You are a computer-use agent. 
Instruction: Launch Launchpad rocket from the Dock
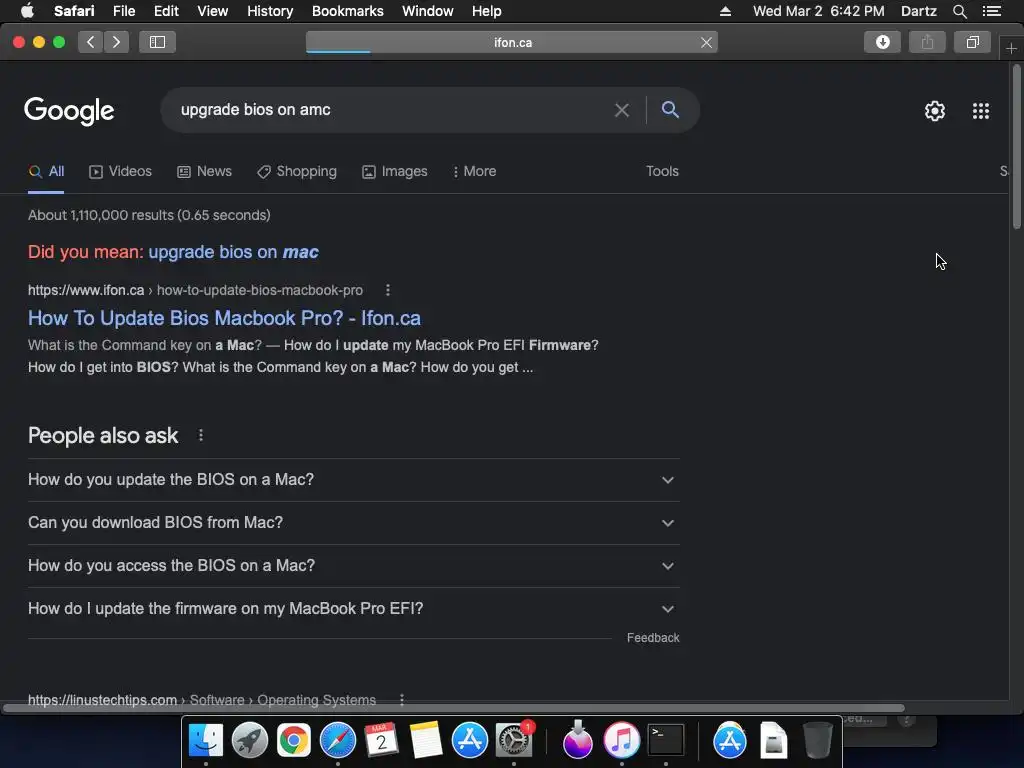249,741
